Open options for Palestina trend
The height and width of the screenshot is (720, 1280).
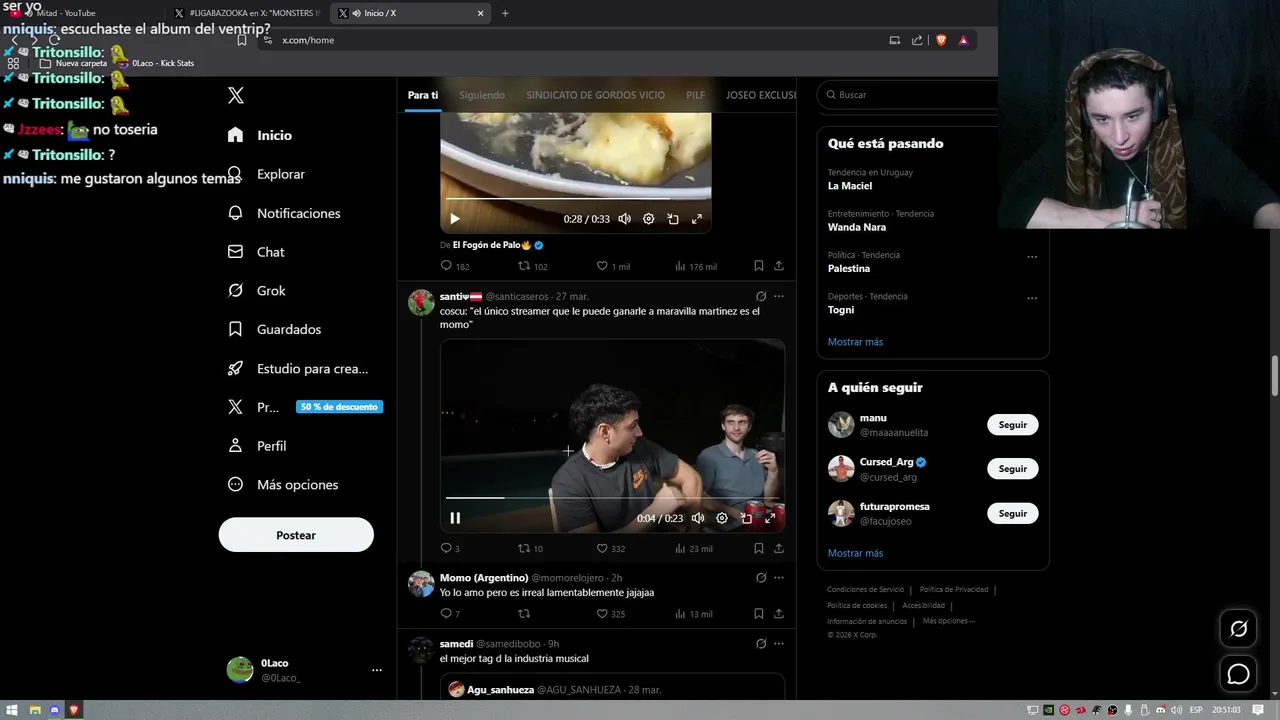pos(1032,257)
